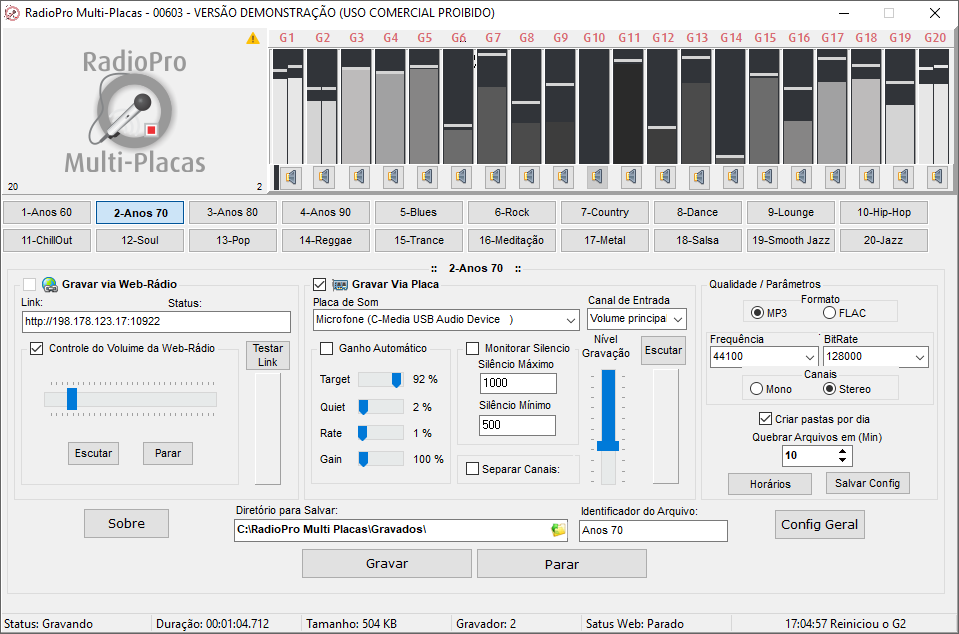Click the G12 speaker icon
The width and height of the screenshot is (959, 634).
pyautogui.click(x=665, y=177)
